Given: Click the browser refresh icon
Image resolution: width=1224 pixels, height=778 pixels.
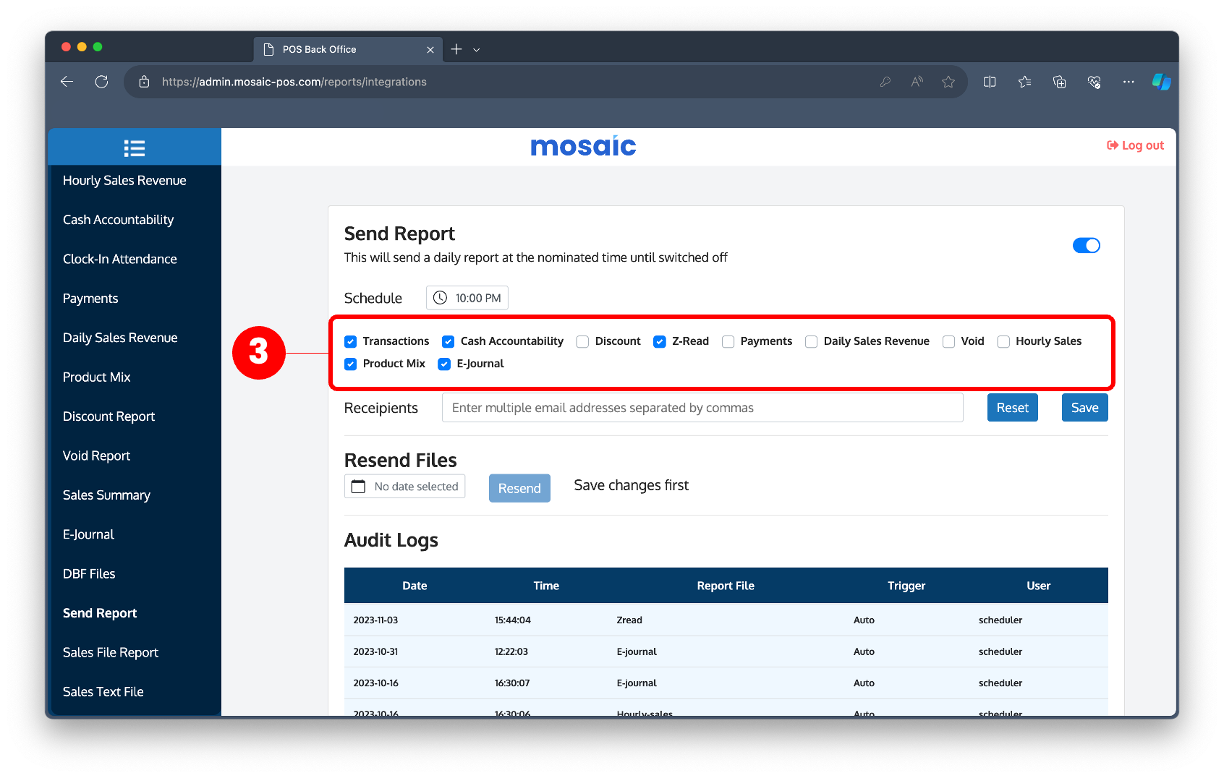Looking at the screenshot, I should (x=101, y=81).
